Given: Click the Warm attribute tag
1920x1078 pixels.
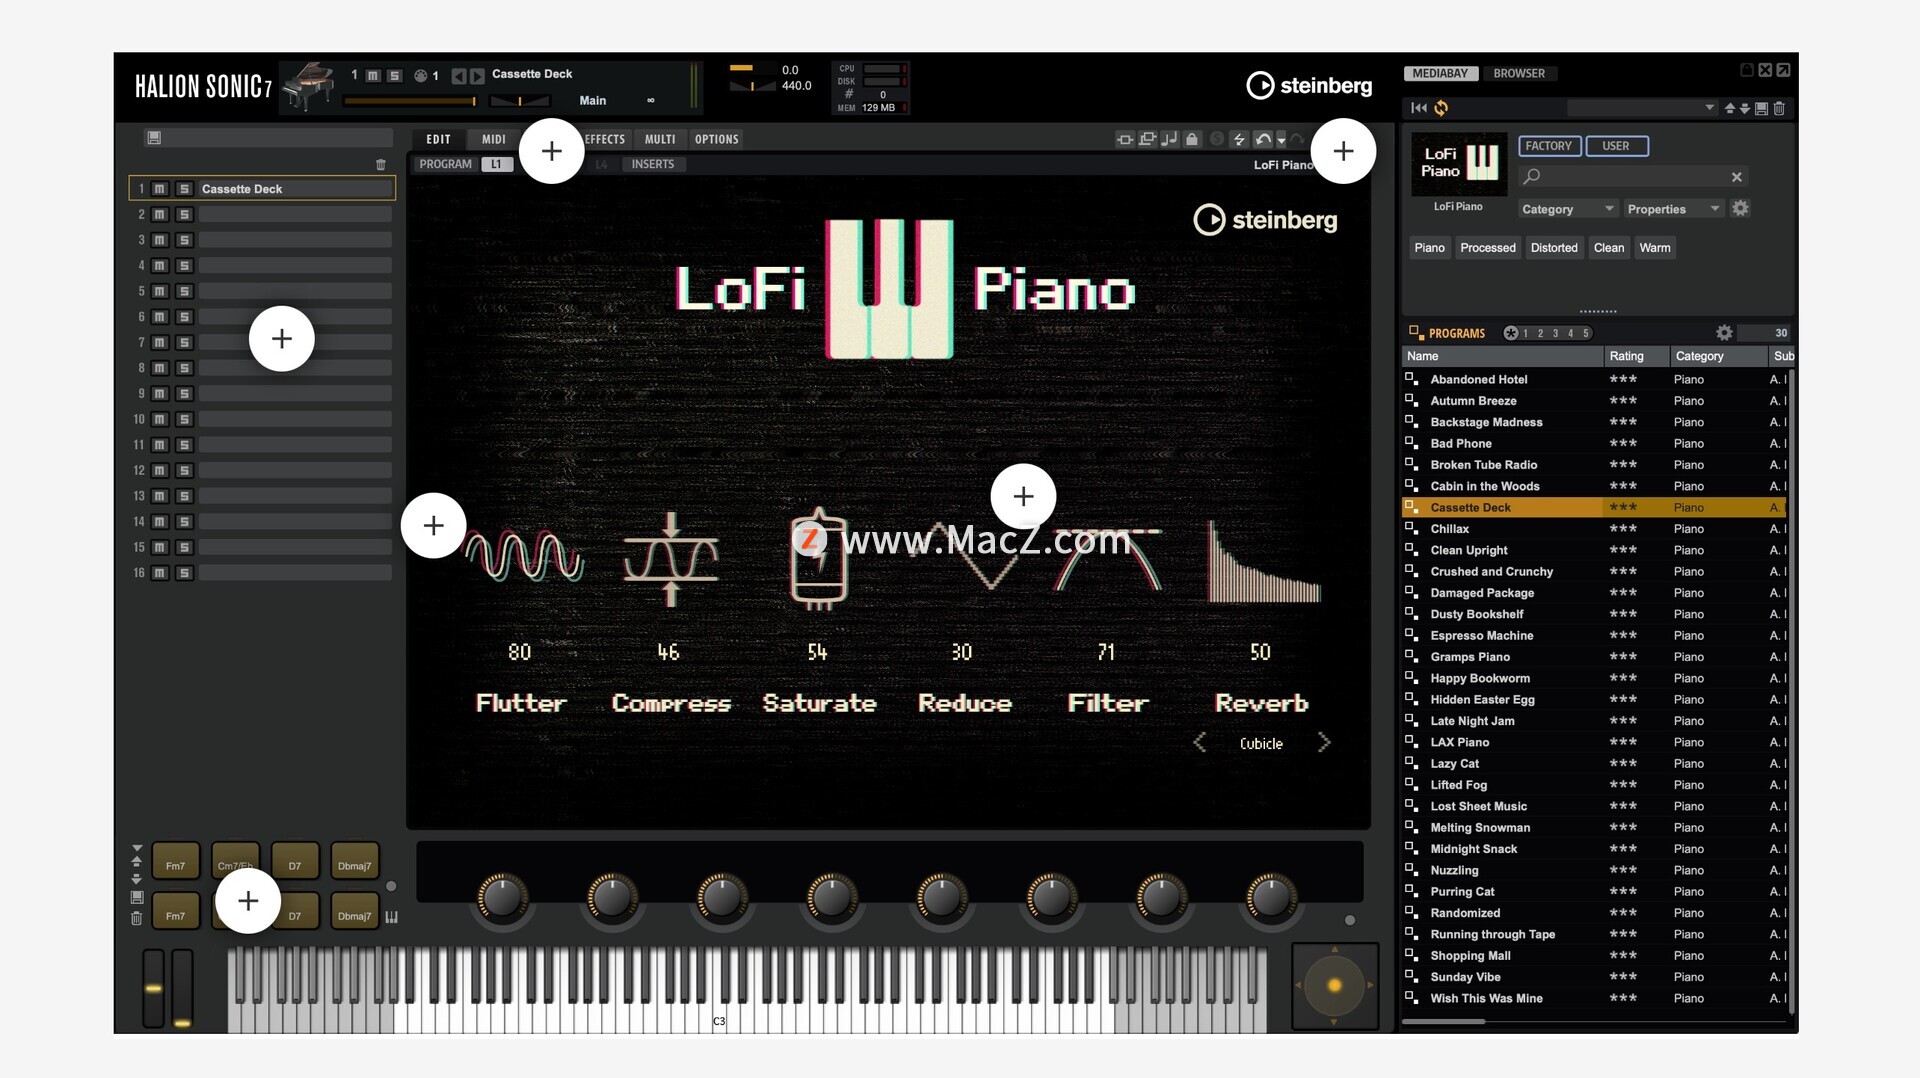Looking at the screenshot, I should click(x=1655, y=248).
